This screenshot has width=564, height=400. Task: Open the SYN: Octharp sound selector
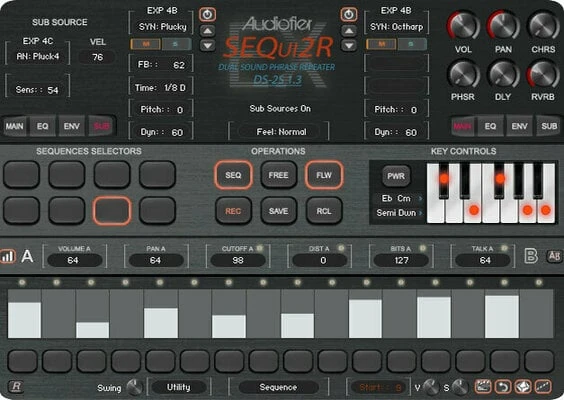397,27
